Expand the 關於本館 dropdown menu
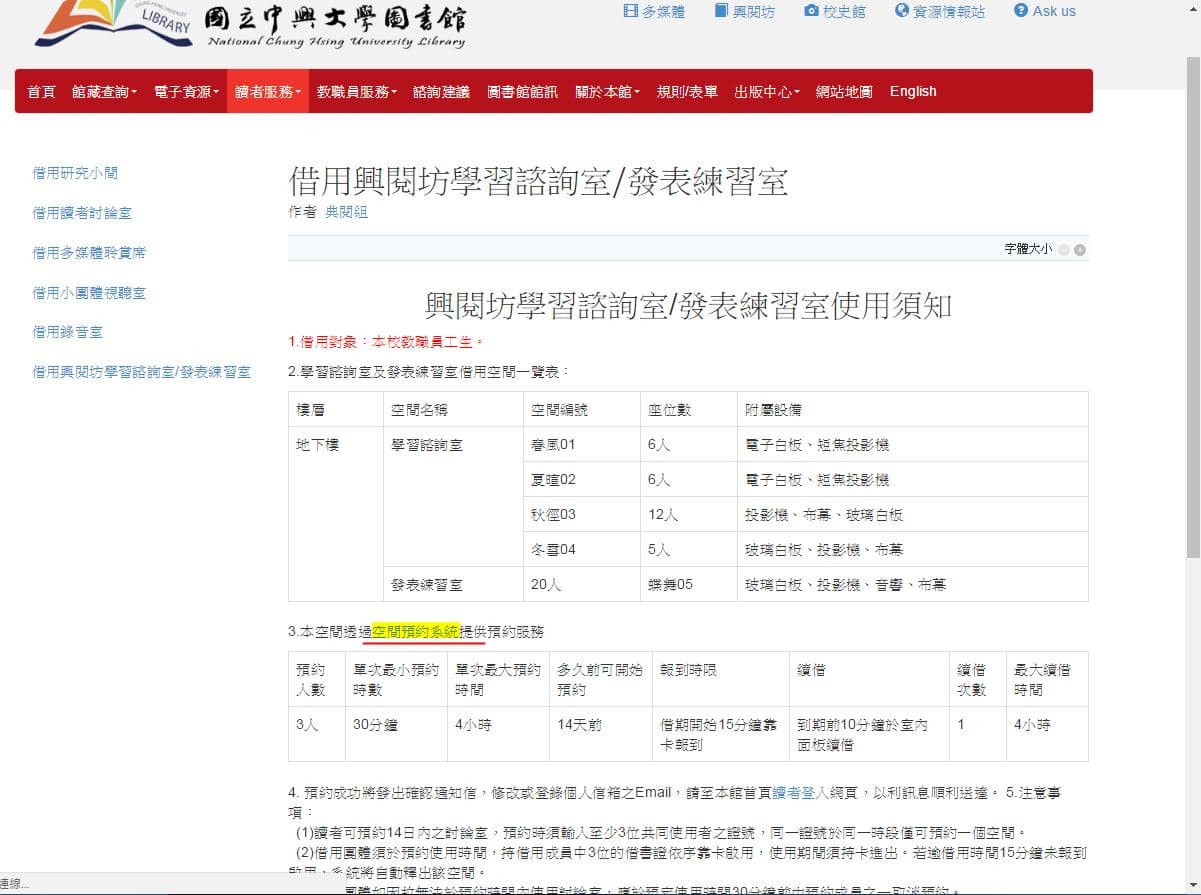Screen dimensions: 1201x895 point(607,91)
